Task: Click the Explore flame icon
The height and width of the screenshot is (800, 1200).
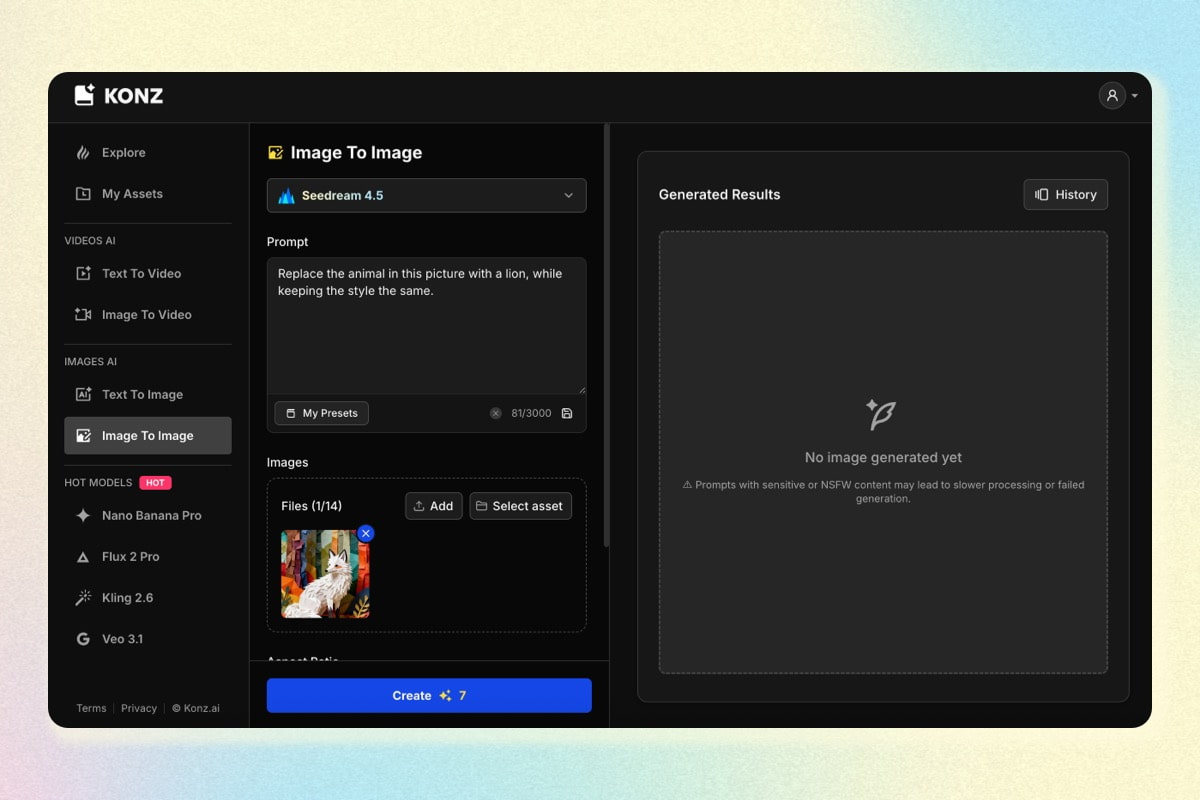Action: (83, 153)
